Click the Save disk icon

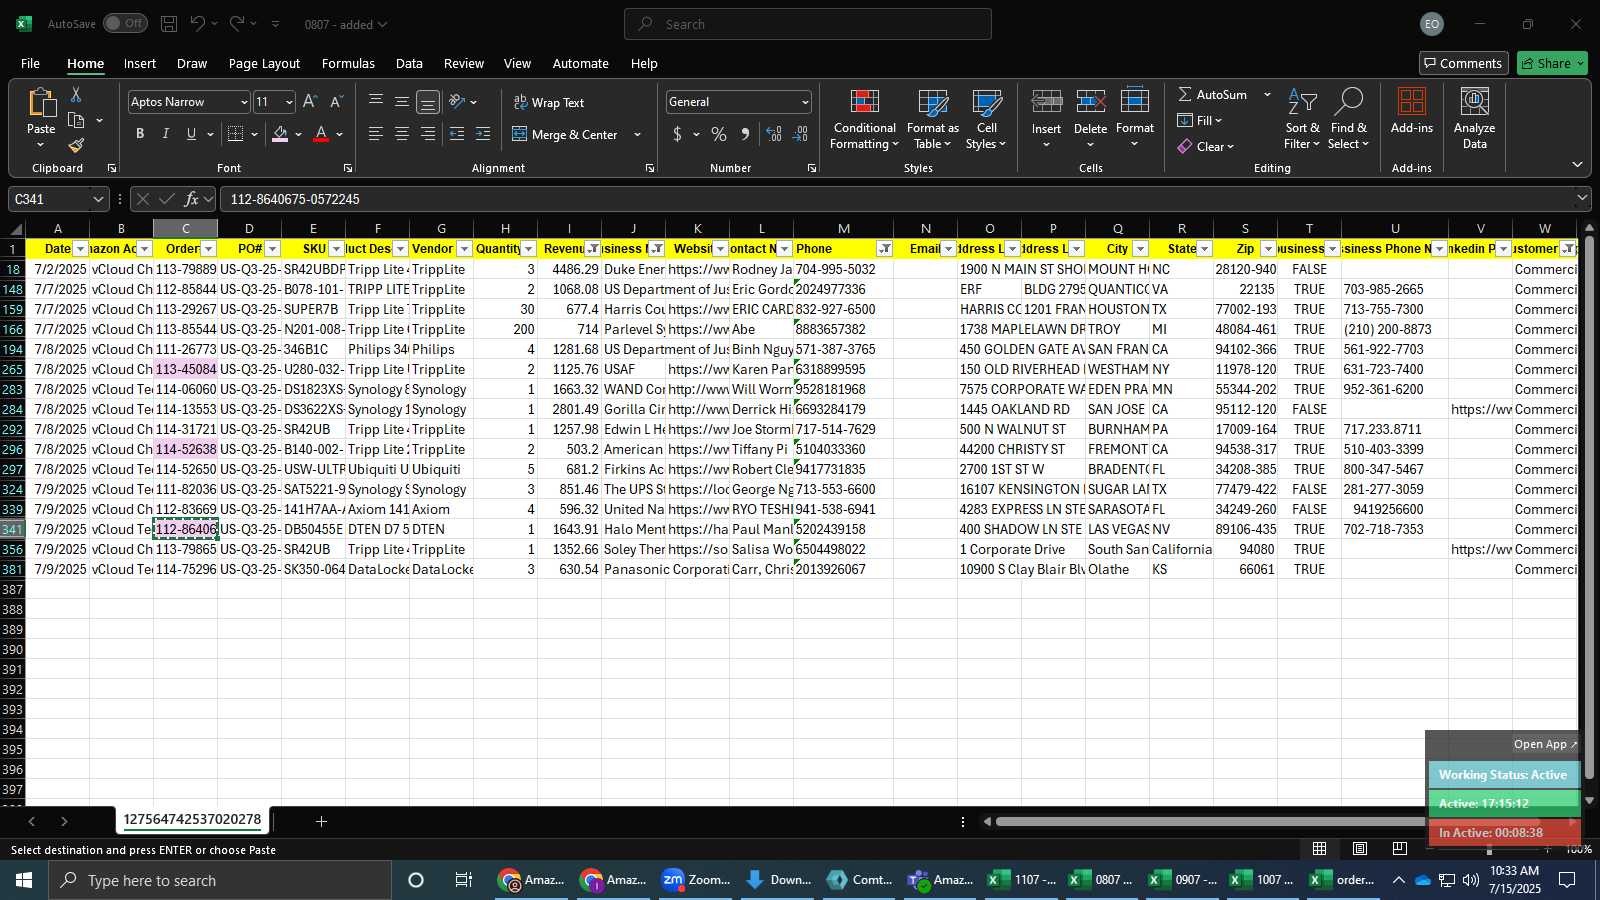tap(169, 24)
